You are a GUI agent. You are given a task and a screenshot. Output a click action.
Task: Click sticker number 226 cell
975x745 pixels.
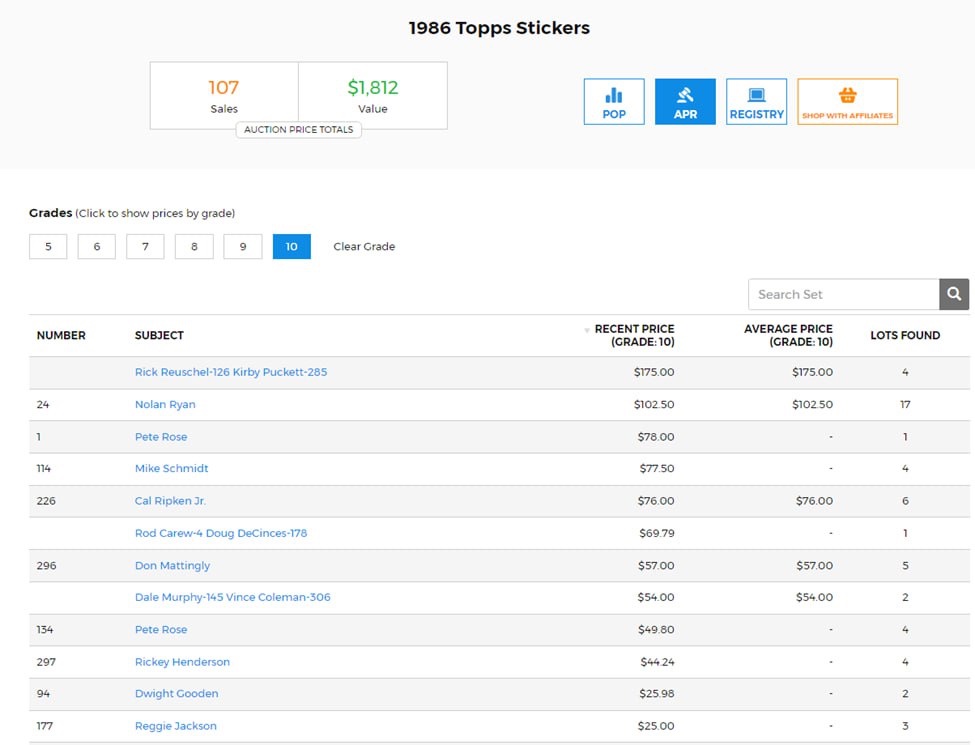pyautogui.click(x=46, y=501)
